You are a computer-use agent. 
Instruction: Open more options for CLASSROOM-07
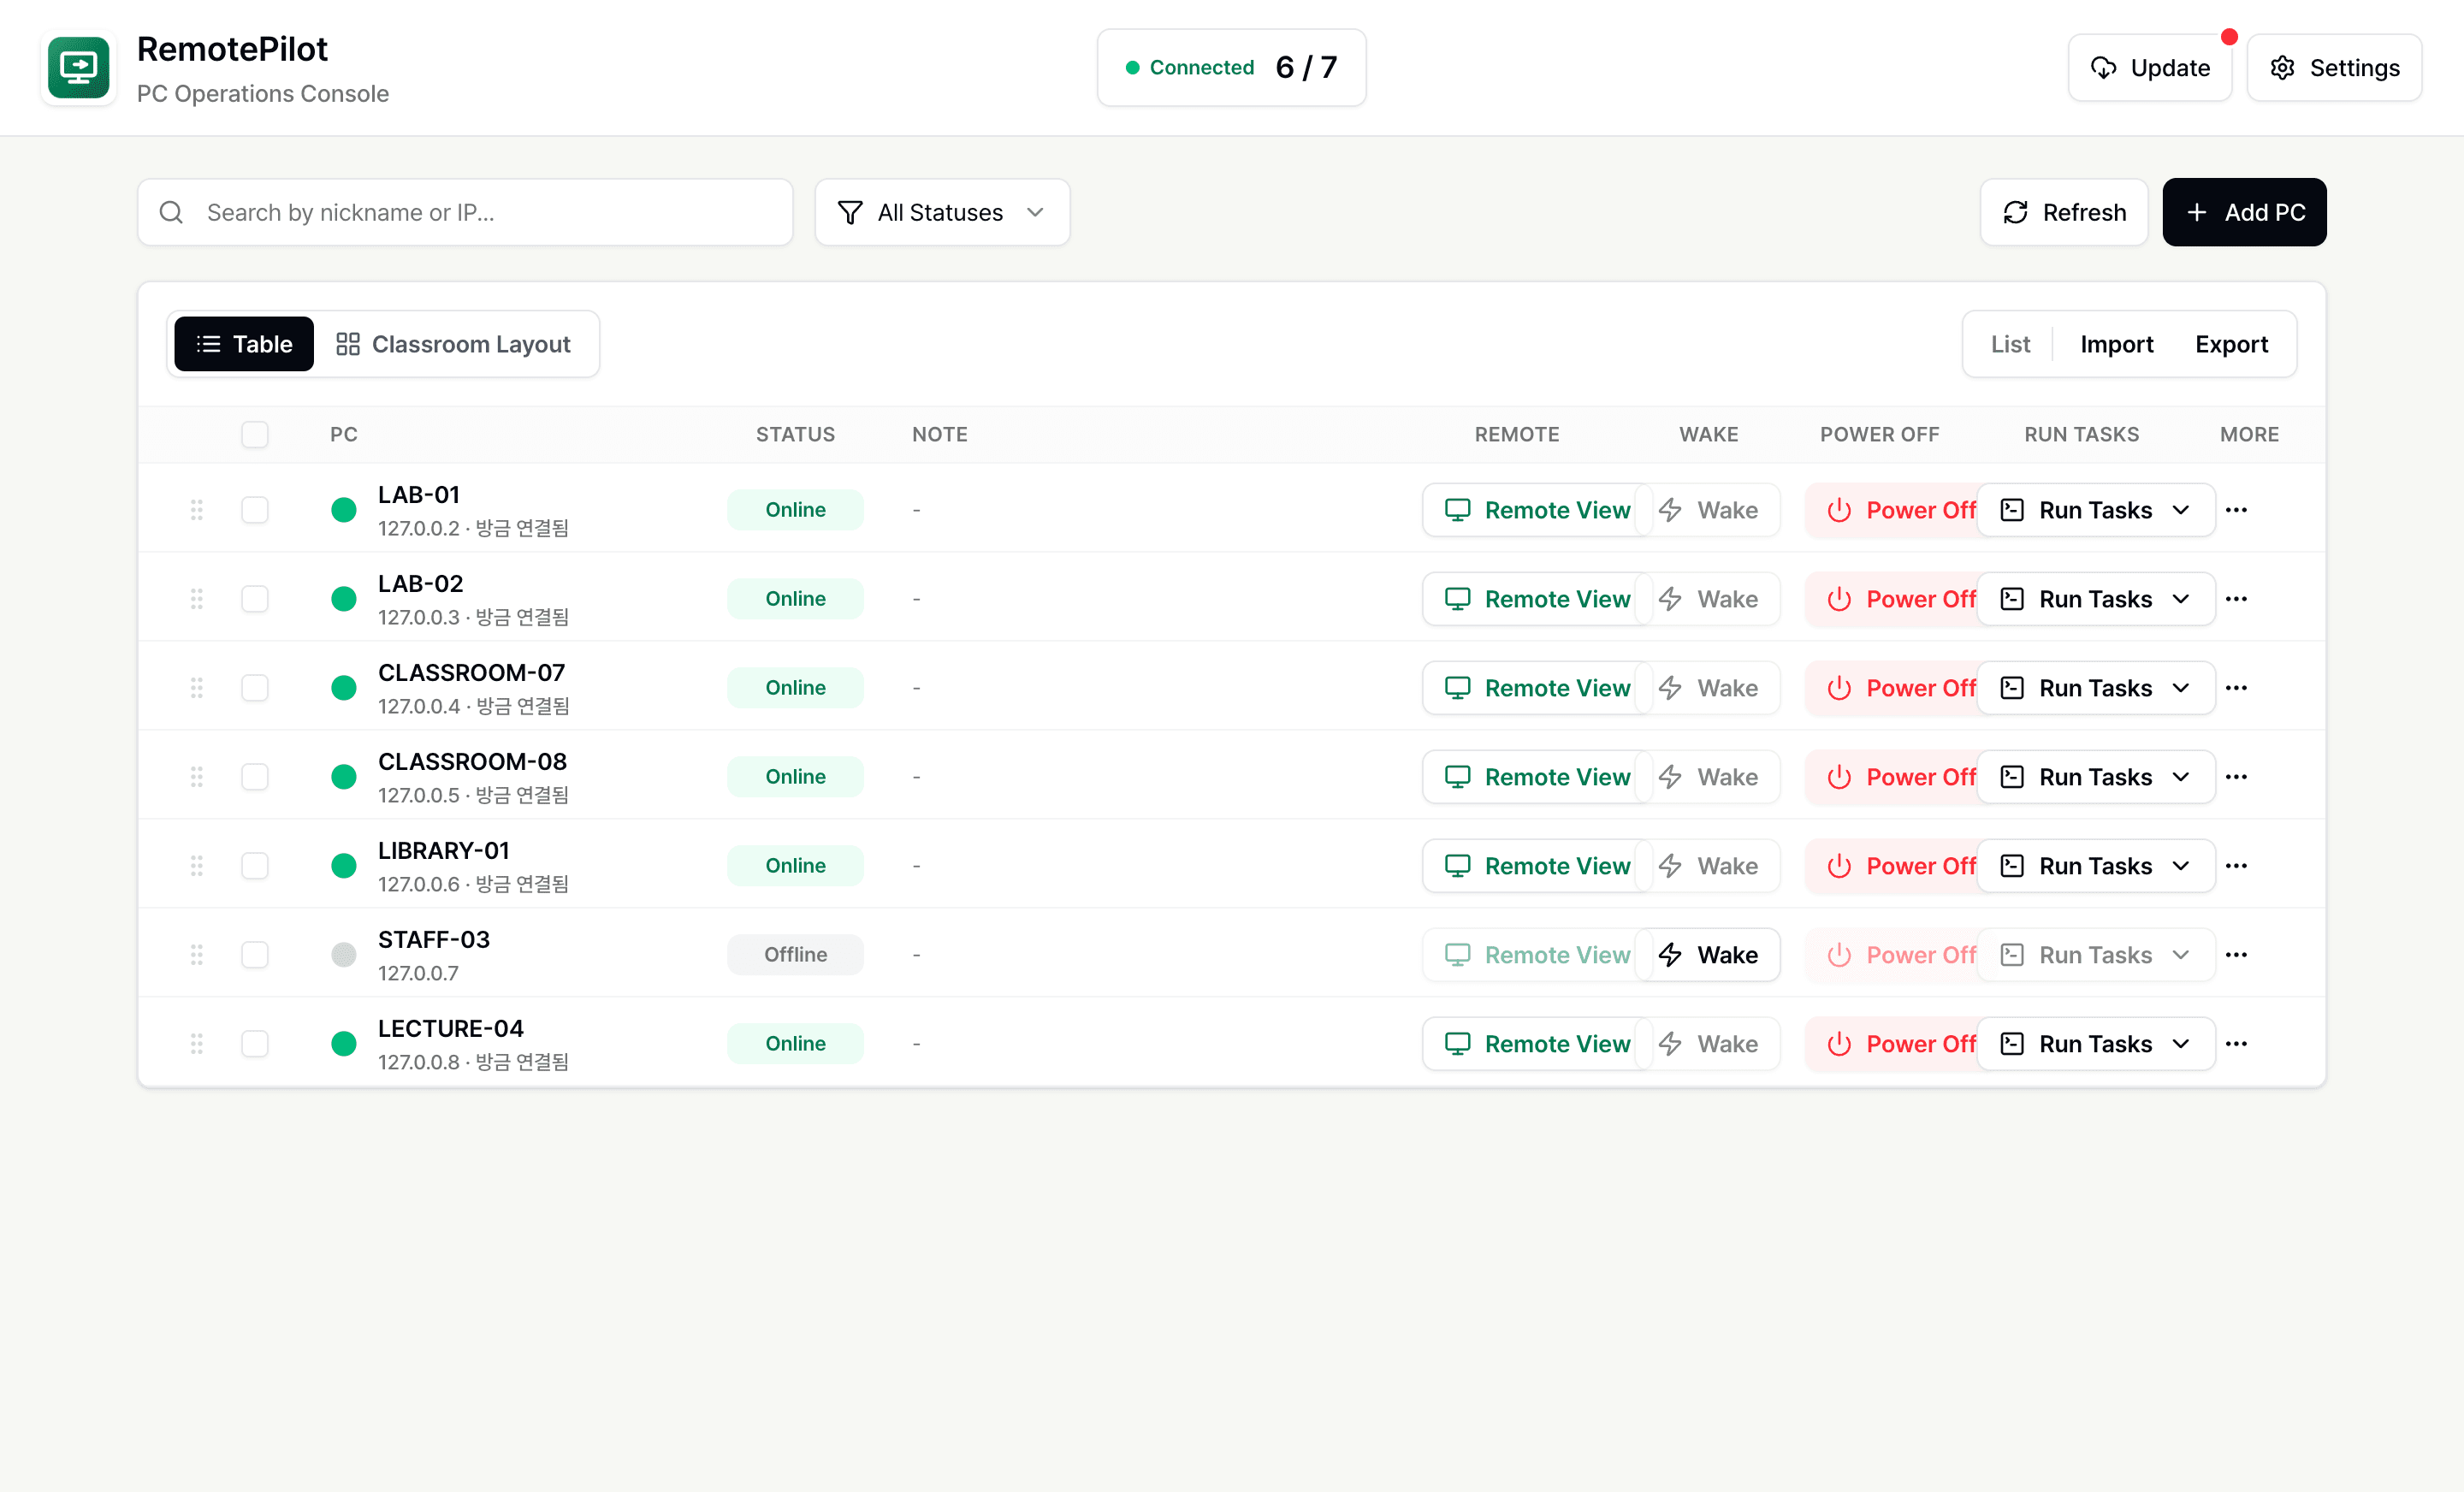pyautogui.click(x=2237, y=688)
